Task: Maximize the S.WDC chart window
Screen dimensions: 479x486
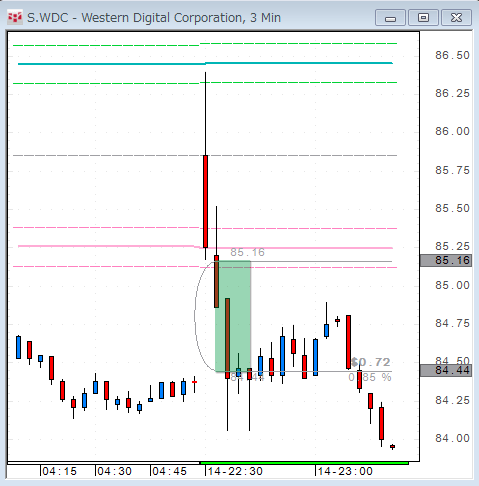Action: coord(423,18)
